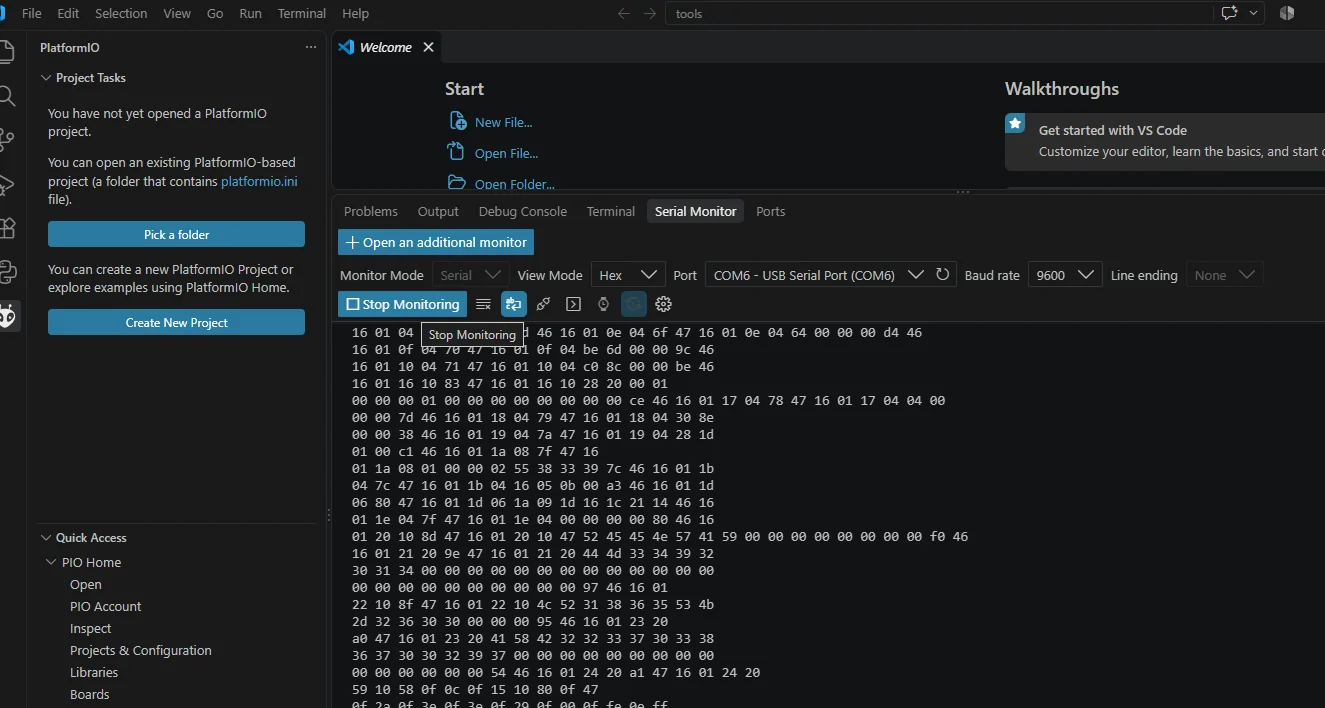Refresh the serial port list

click(x=942, y=274)
